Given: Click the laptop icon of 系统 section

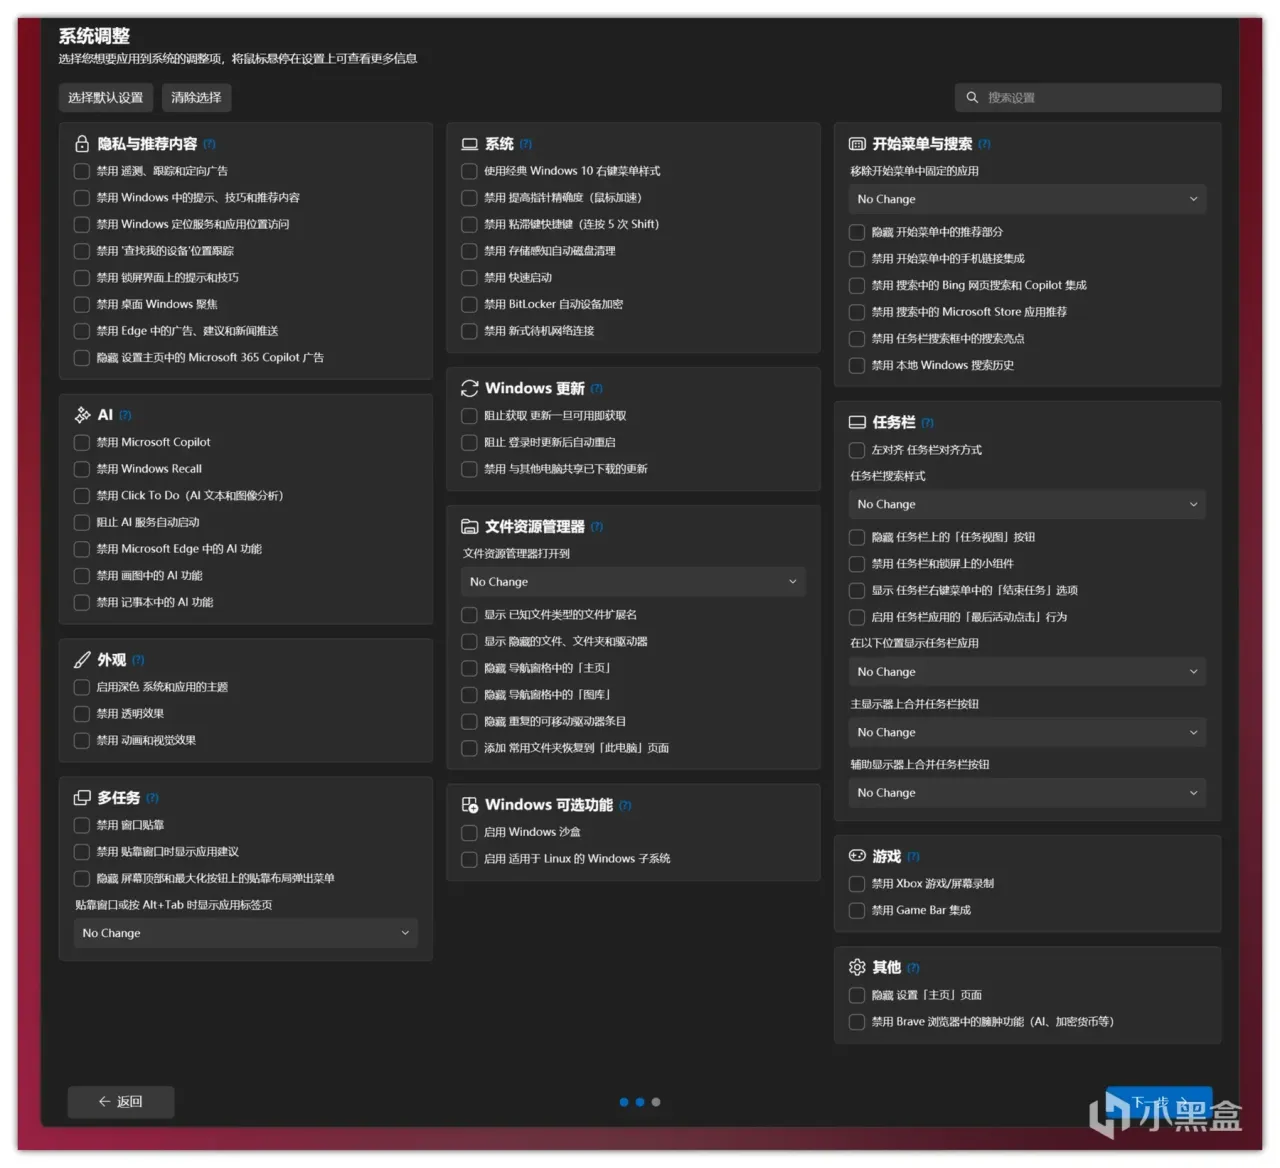Looking at the screenshot, I should [469, 144].
